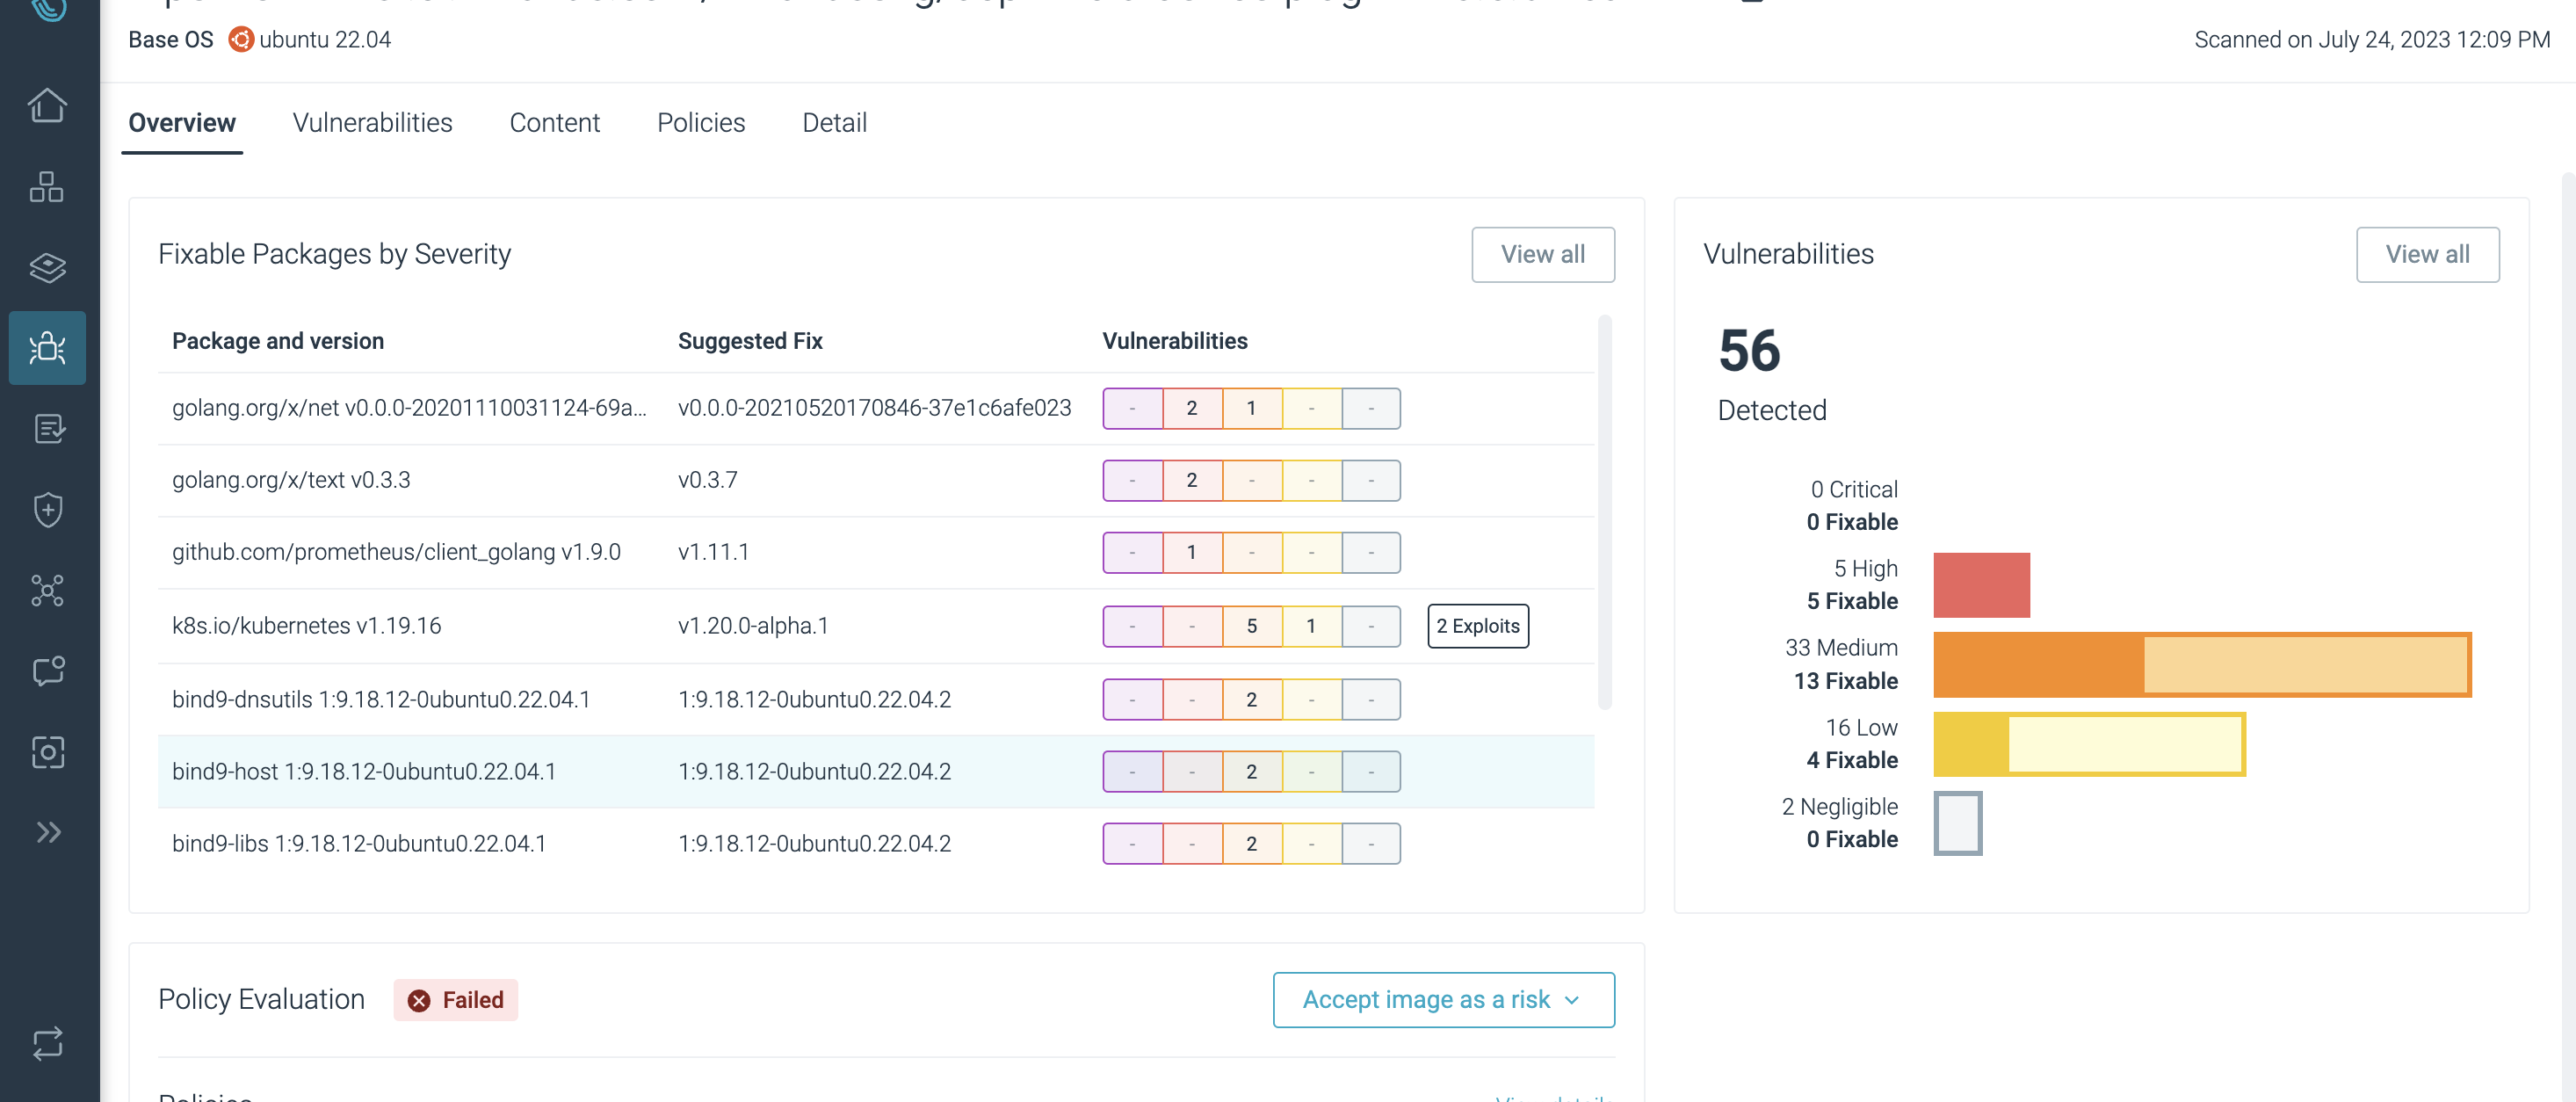Click the Package and version column header
Image resolution: width=2576 pixels, height=1102 pixels.
[278, 341]
